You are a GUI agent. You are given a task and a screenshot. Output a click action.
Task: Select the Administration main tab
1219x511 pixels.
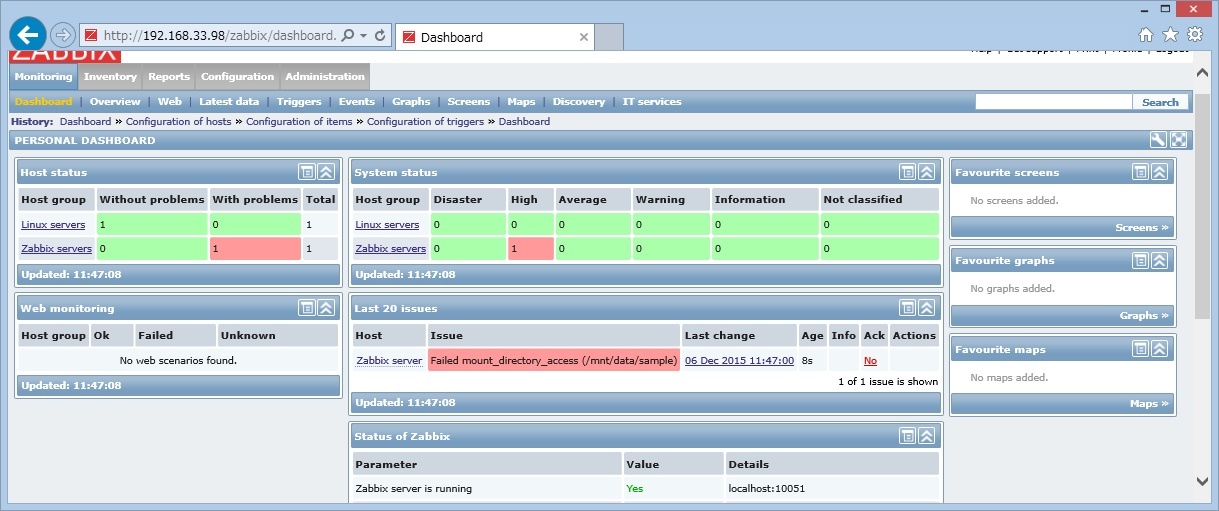tap(325, 76)
